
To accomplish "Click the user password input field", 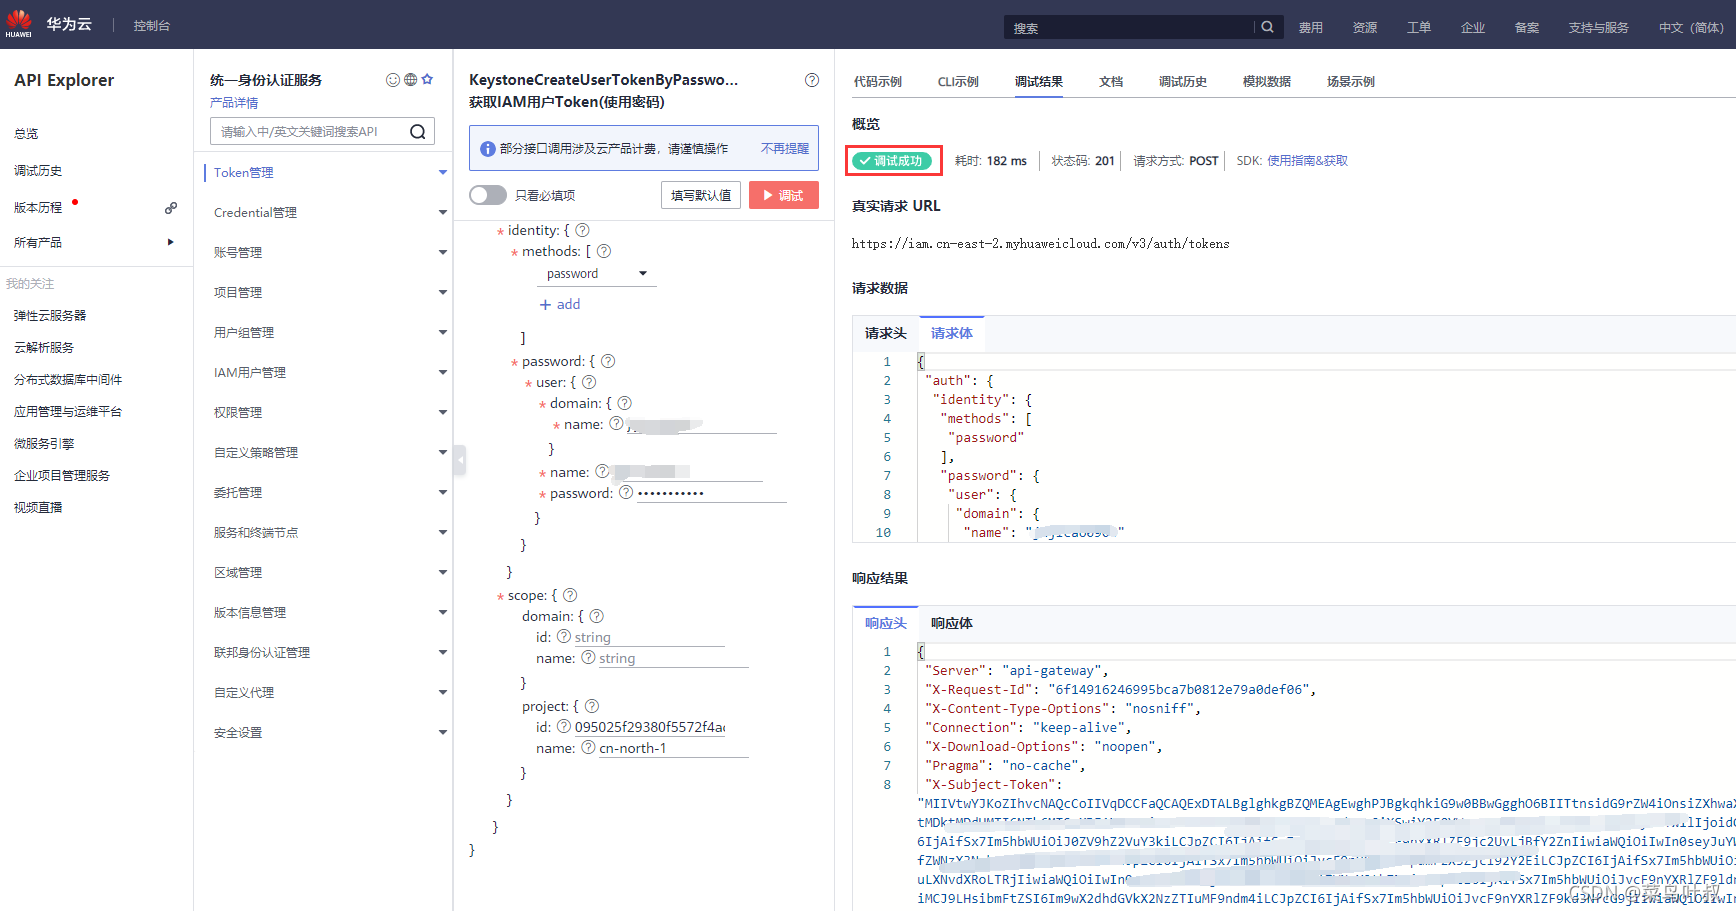I will 712,493.
